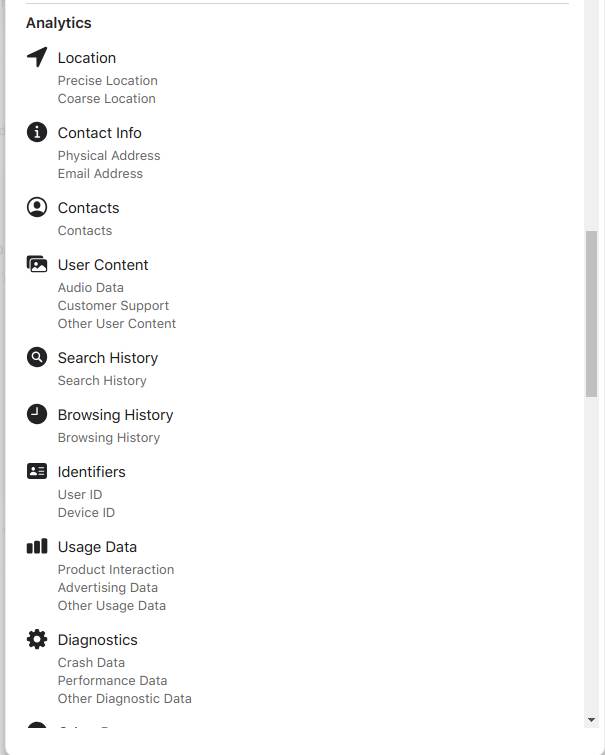Viewport: 605px width, 755px height.
Task: Click the scrollbar down arrow
Action: (x=591, y=720)
